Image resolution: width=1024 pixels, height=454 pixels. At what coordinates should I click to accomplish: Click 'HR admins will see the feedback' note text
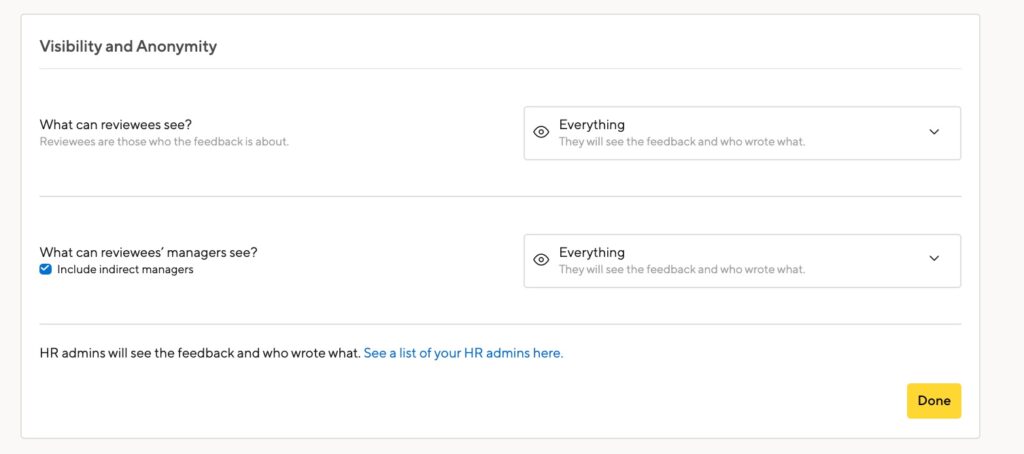pos(200,353)
